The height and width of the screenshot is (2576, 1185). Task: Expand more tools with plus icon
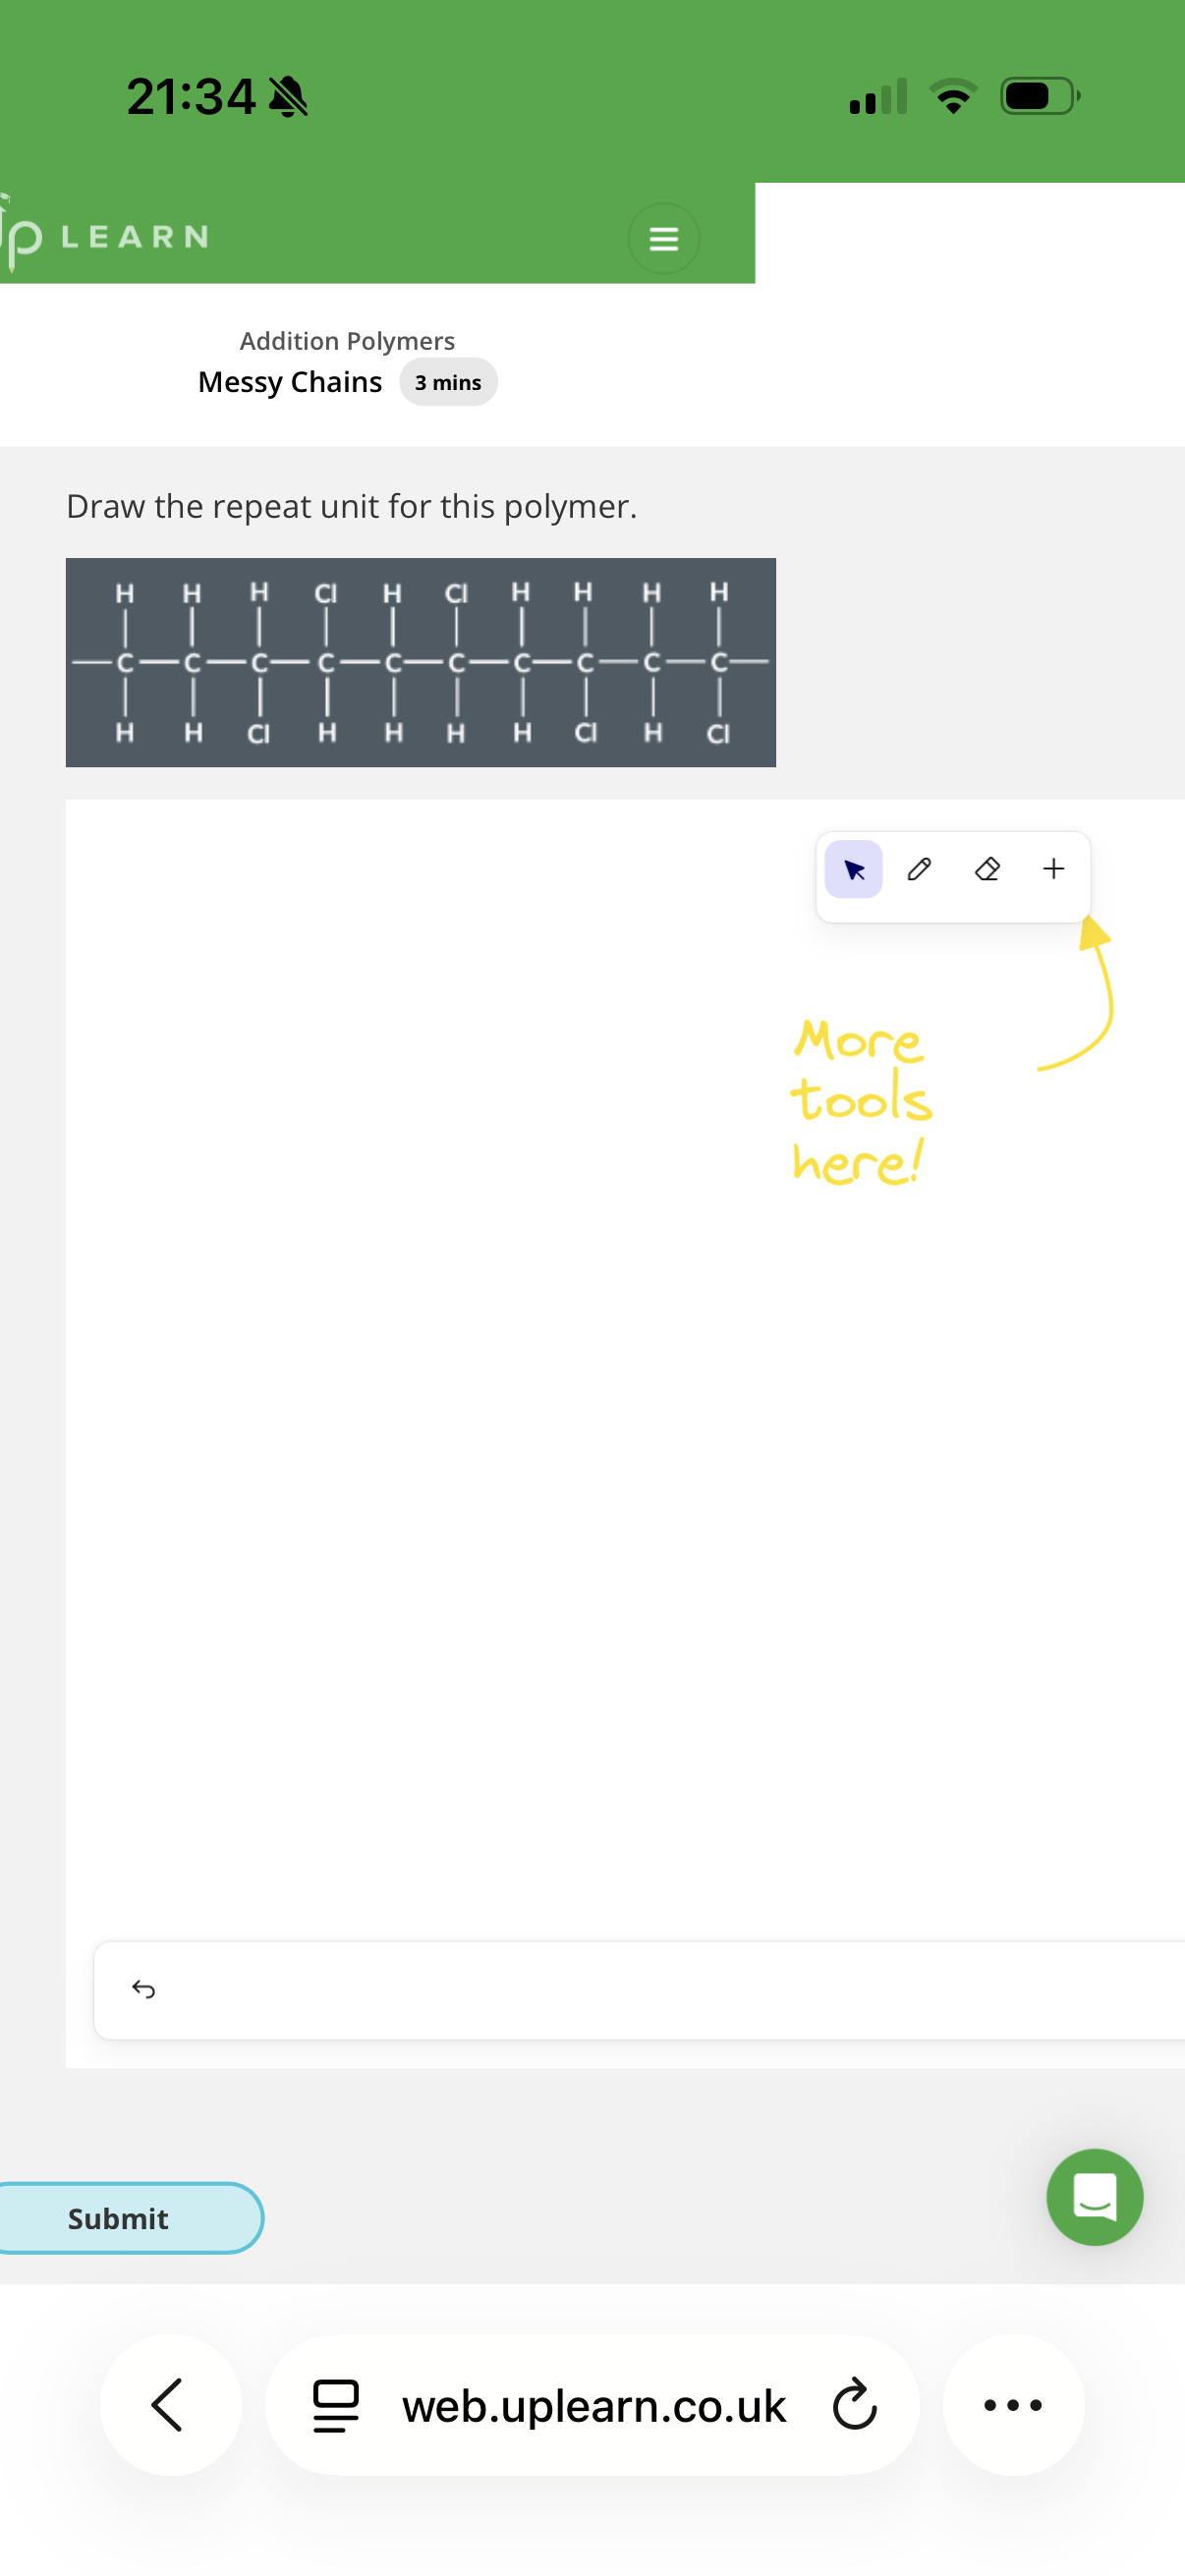click(1053, 870)
